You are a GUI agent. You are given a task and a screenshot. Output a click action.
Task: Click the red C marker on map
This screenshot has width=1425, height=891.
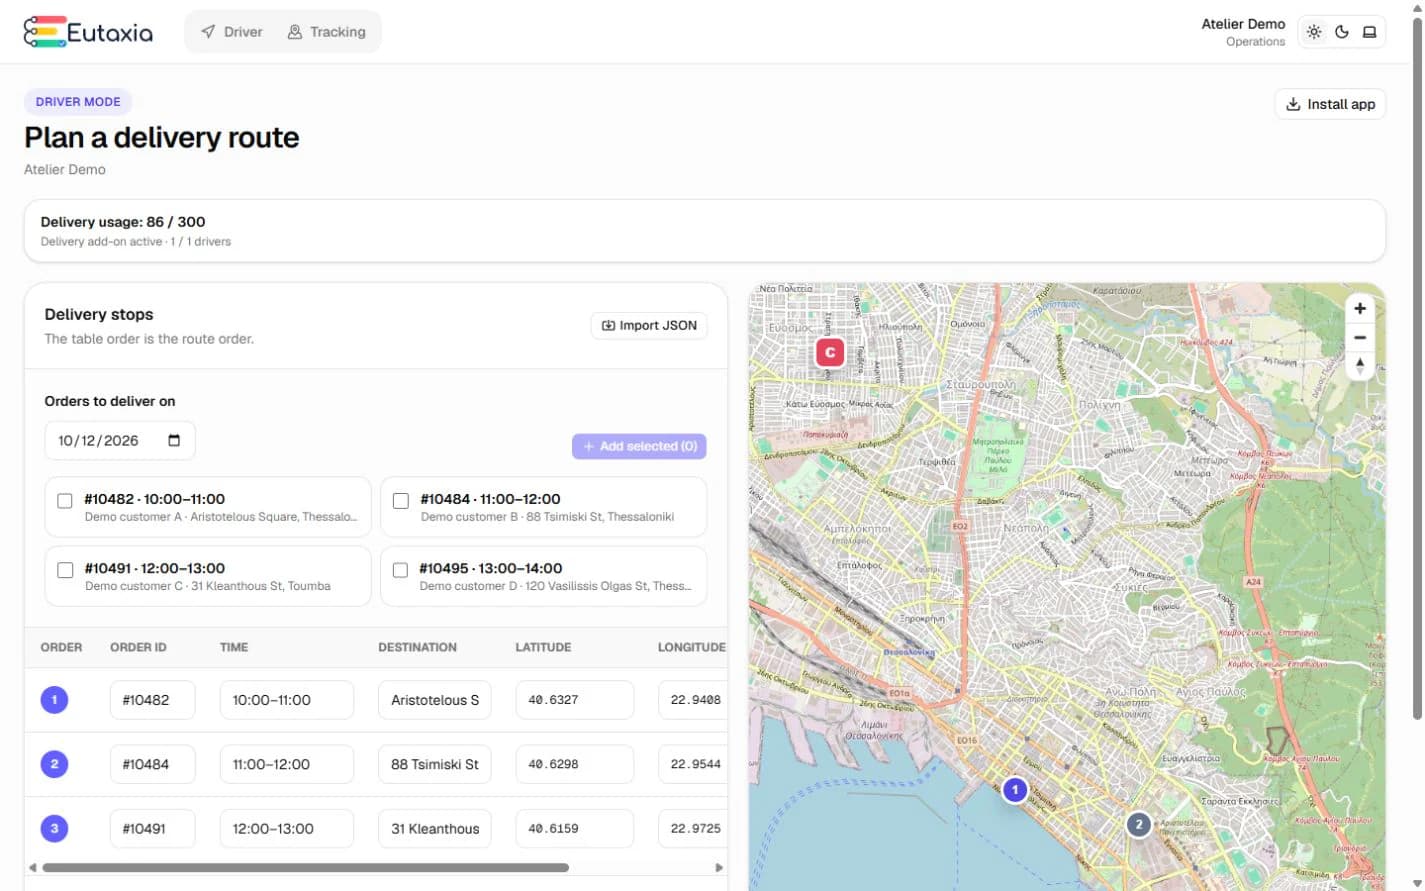pyautogui.click(x=830, y=353)
